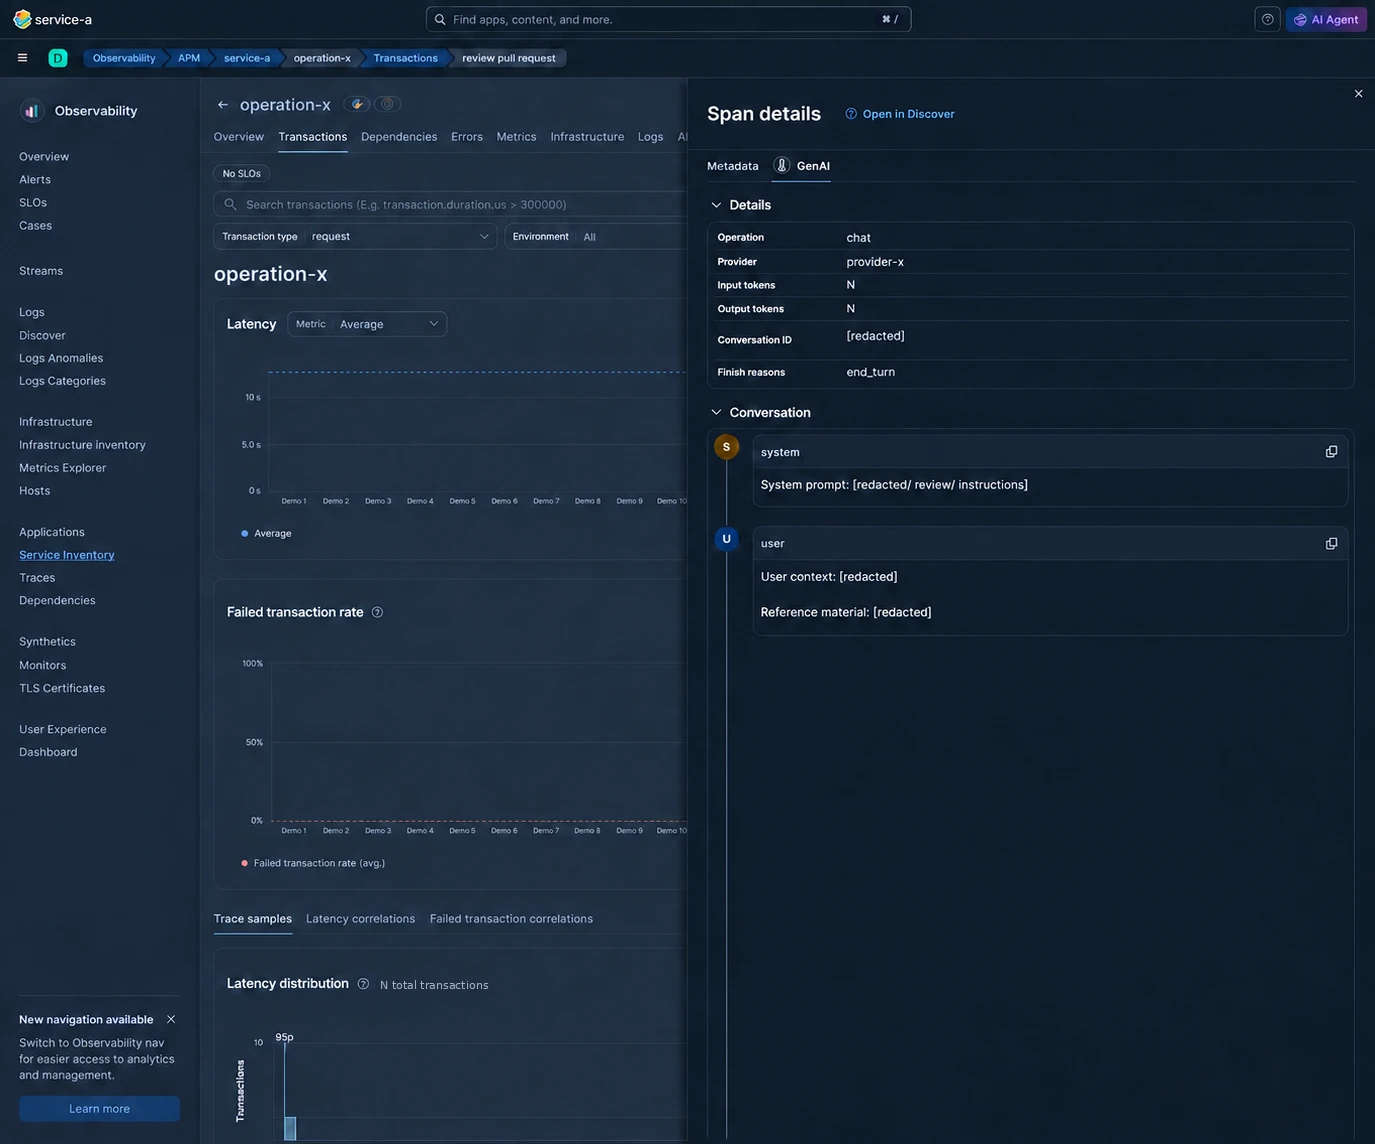Open the AI Agent panel

[x=1326, y=19]
